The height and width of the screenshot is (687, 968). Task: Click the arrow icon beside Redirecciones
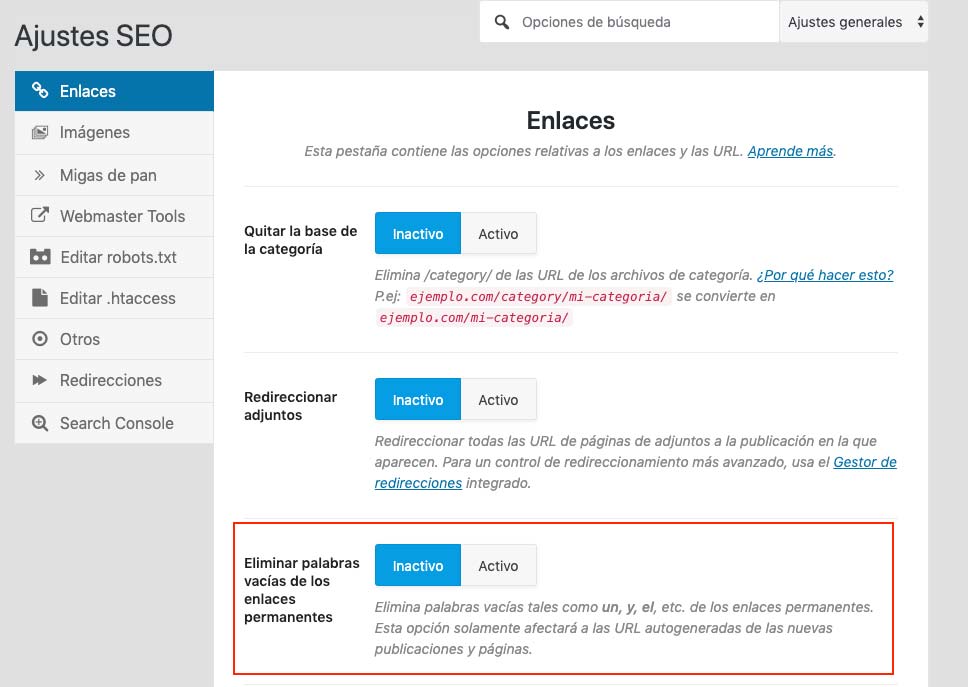pos(40,380)
